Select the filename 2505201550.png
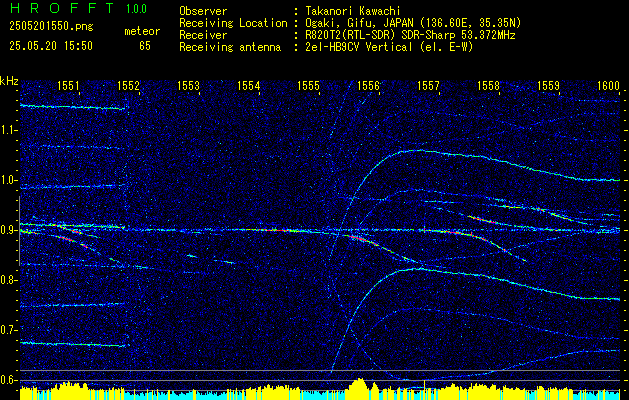 point(51,27)
